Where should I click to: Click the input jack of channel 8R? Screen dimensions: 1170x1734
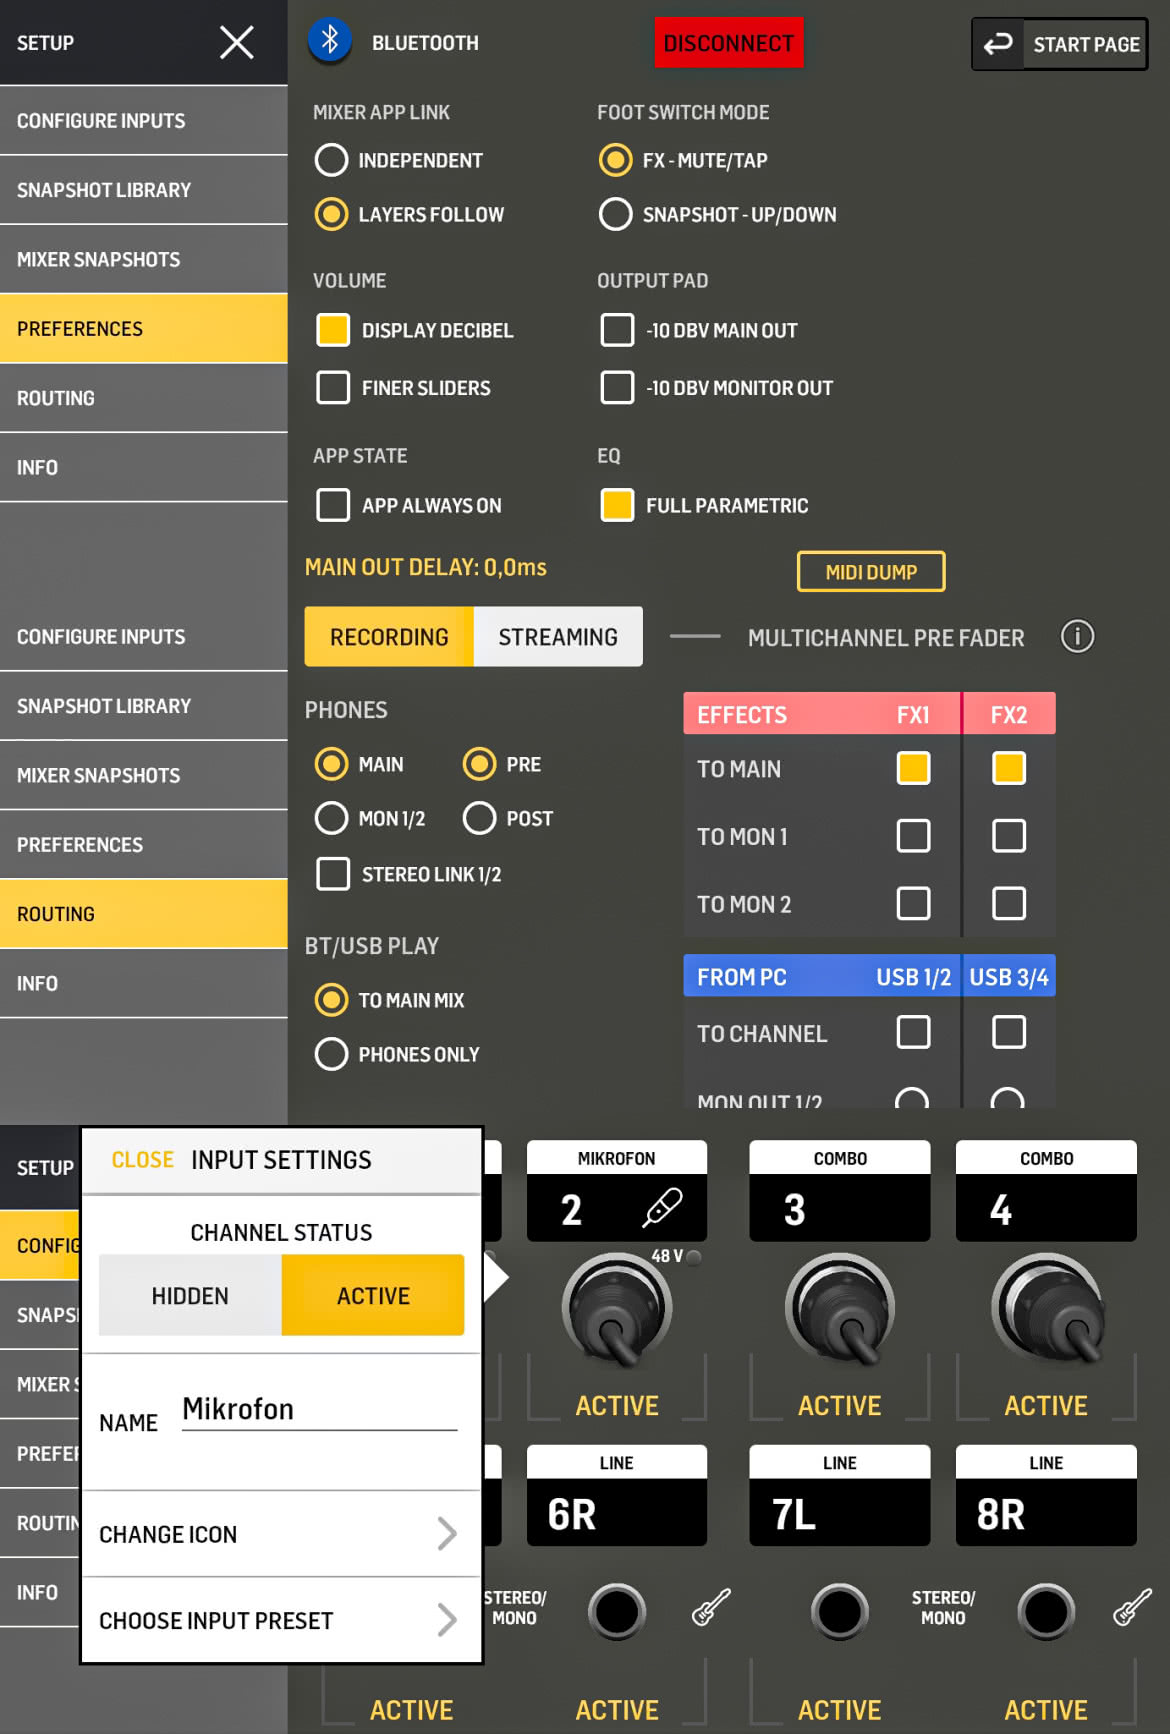pos(1046,1611)
